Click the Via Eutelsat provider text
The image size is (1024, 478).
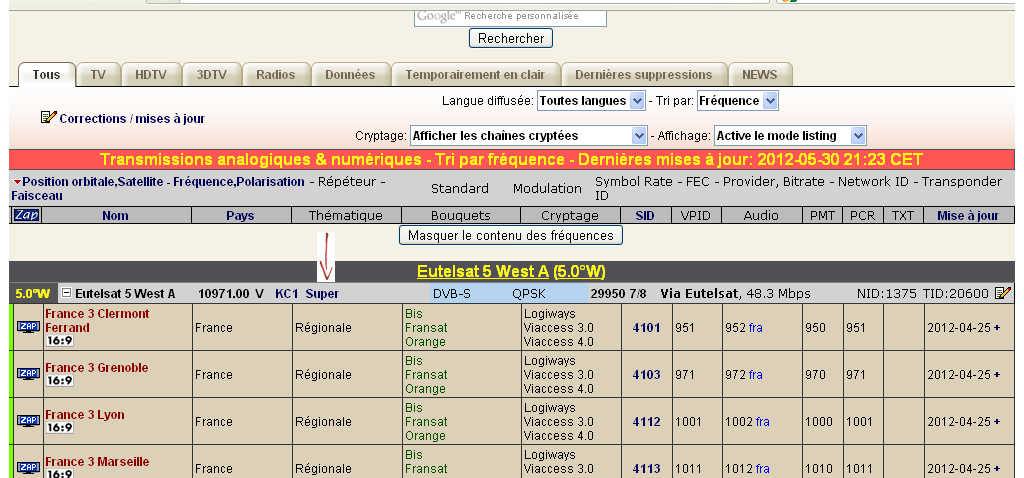tap(699, 294)
